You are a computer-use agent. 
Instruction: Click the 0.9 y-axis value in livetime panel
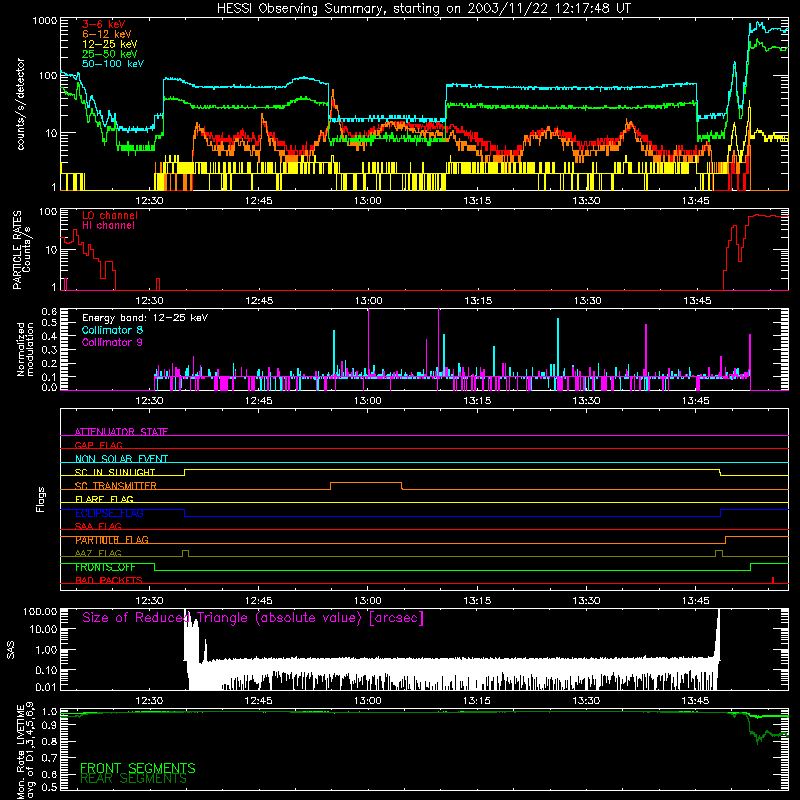(x=49, y=726)
